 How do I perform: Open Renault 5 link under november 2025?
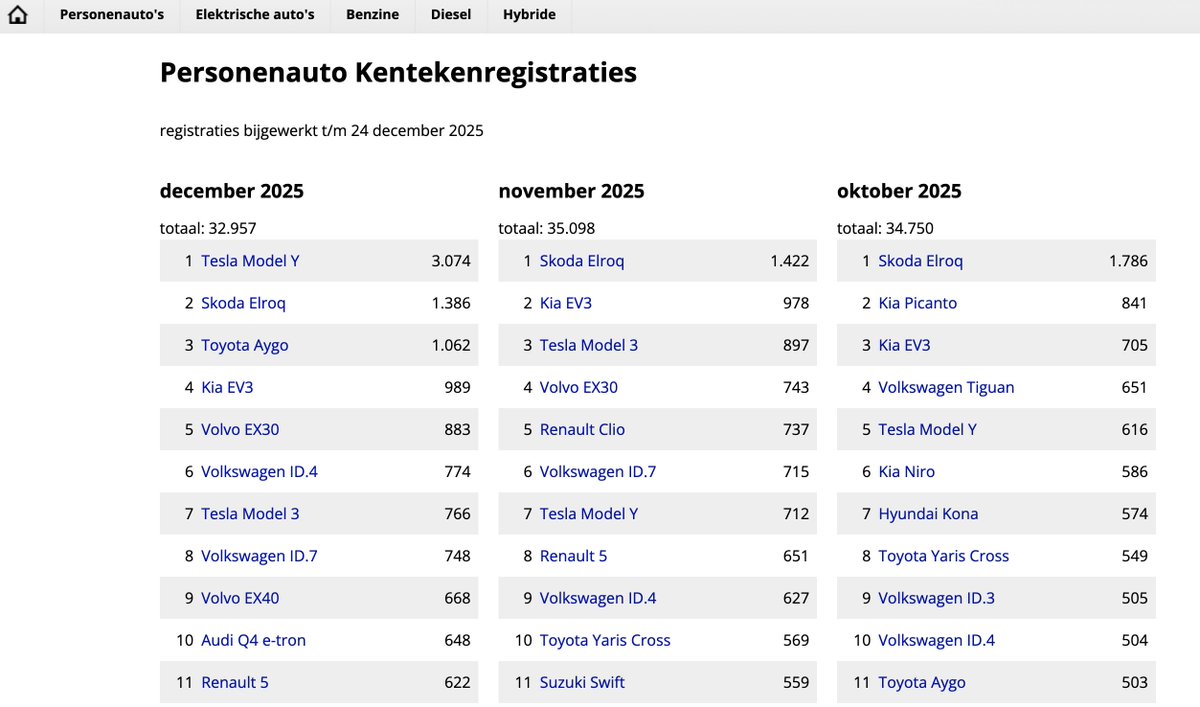(574, 555)
